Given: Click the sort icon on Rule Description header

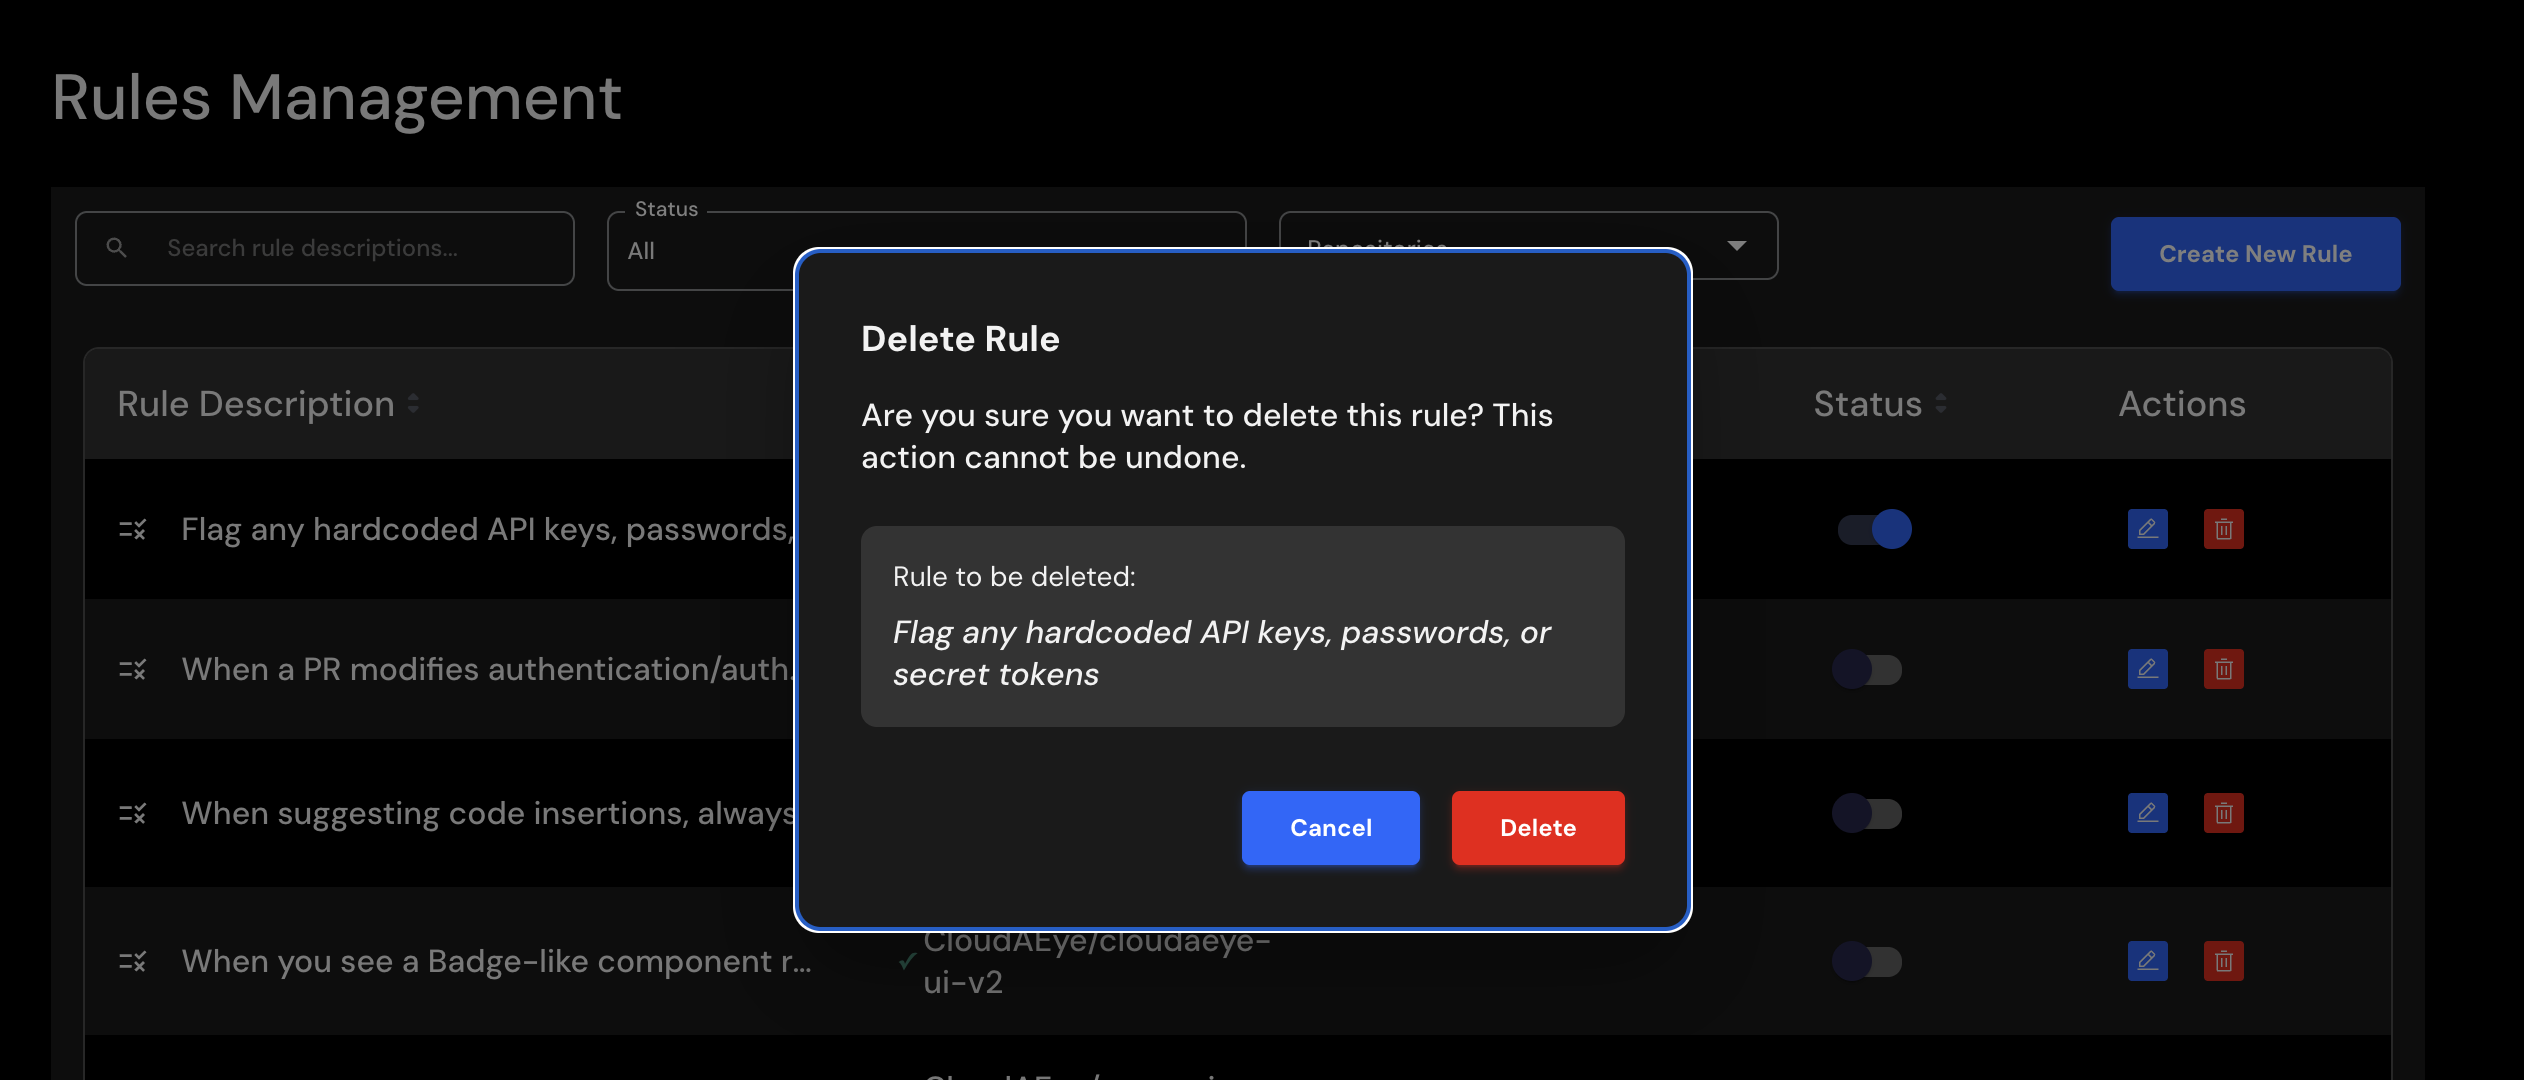Looking at the screenshot, I should coord(413,403).
